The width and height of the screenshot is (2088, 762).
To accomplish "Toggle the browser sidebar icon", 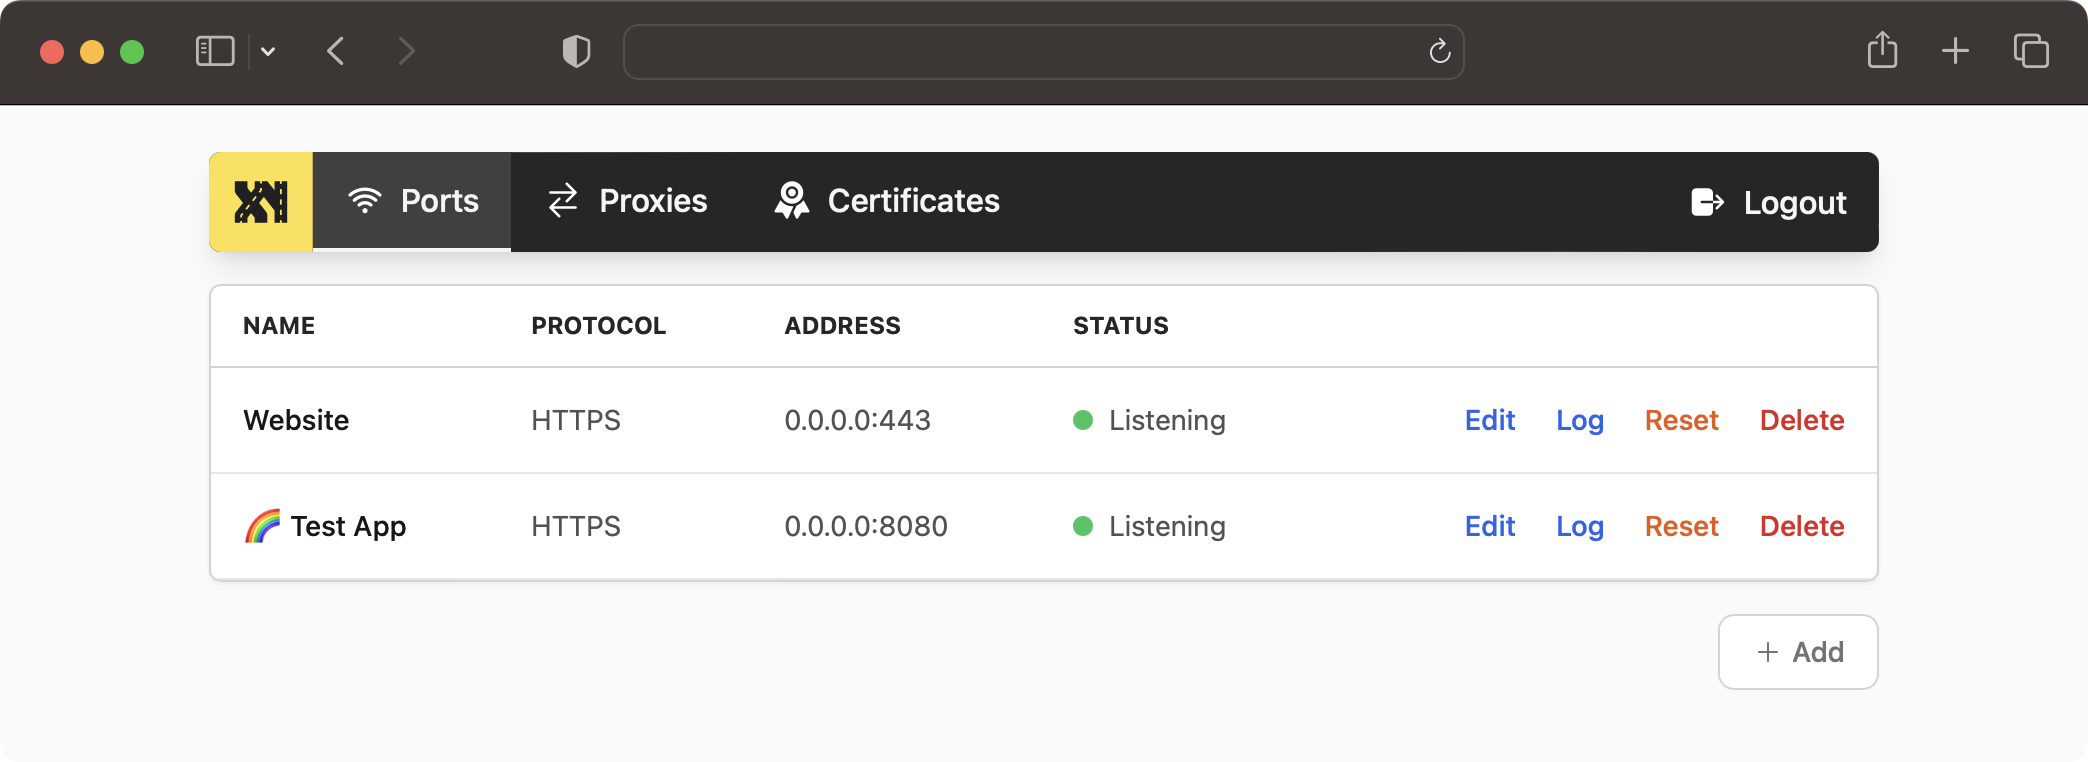I will (215, 51).
